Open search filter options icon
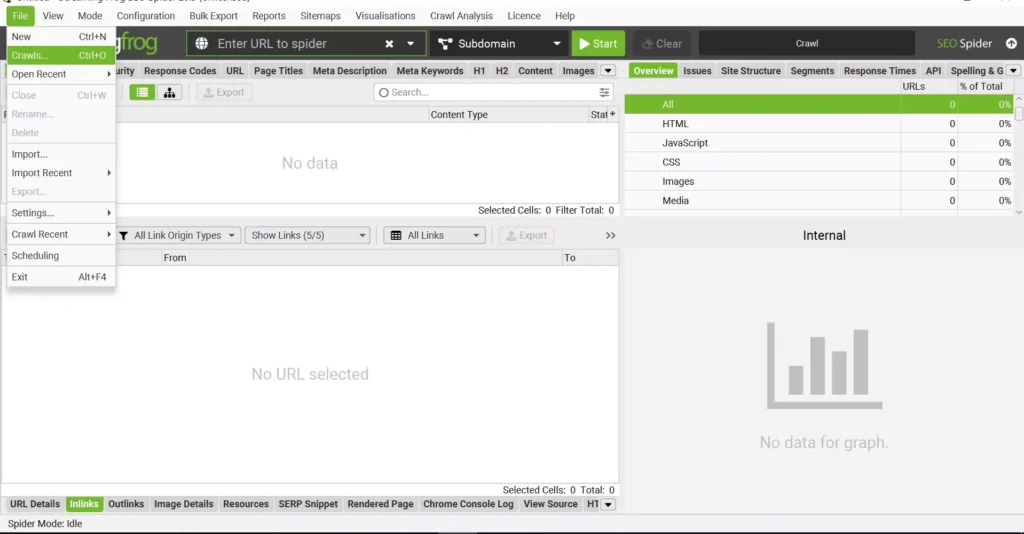This screenshot has width=1024, height=534. 605,93
